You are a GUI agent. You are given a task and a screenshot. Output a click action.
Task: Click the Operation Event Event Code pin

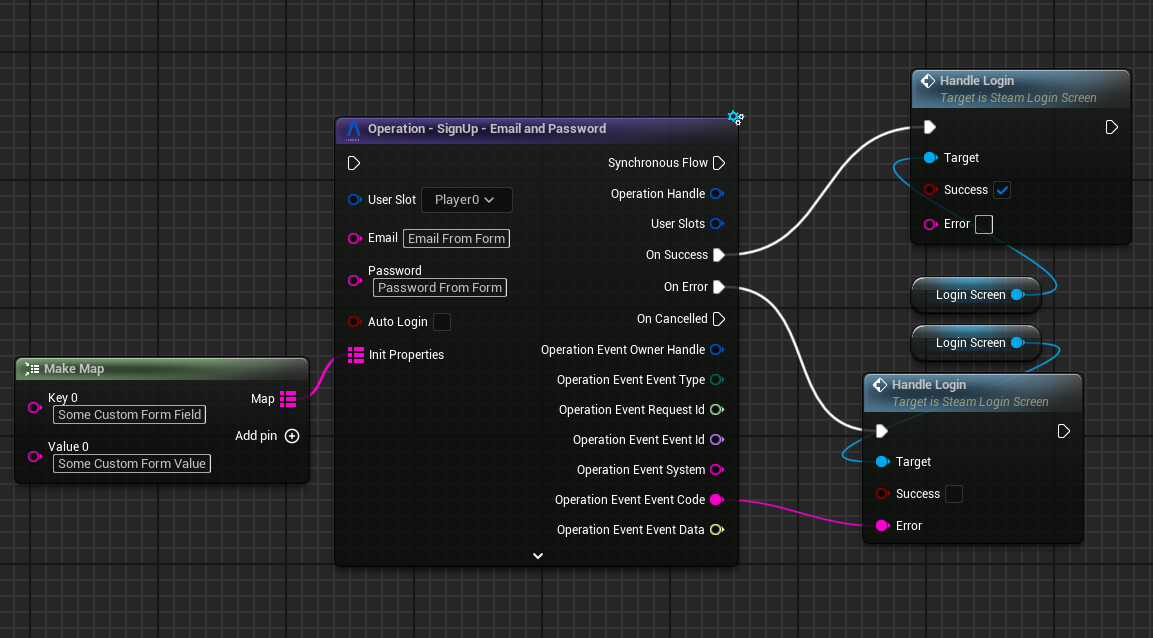[x=716, y=500]
